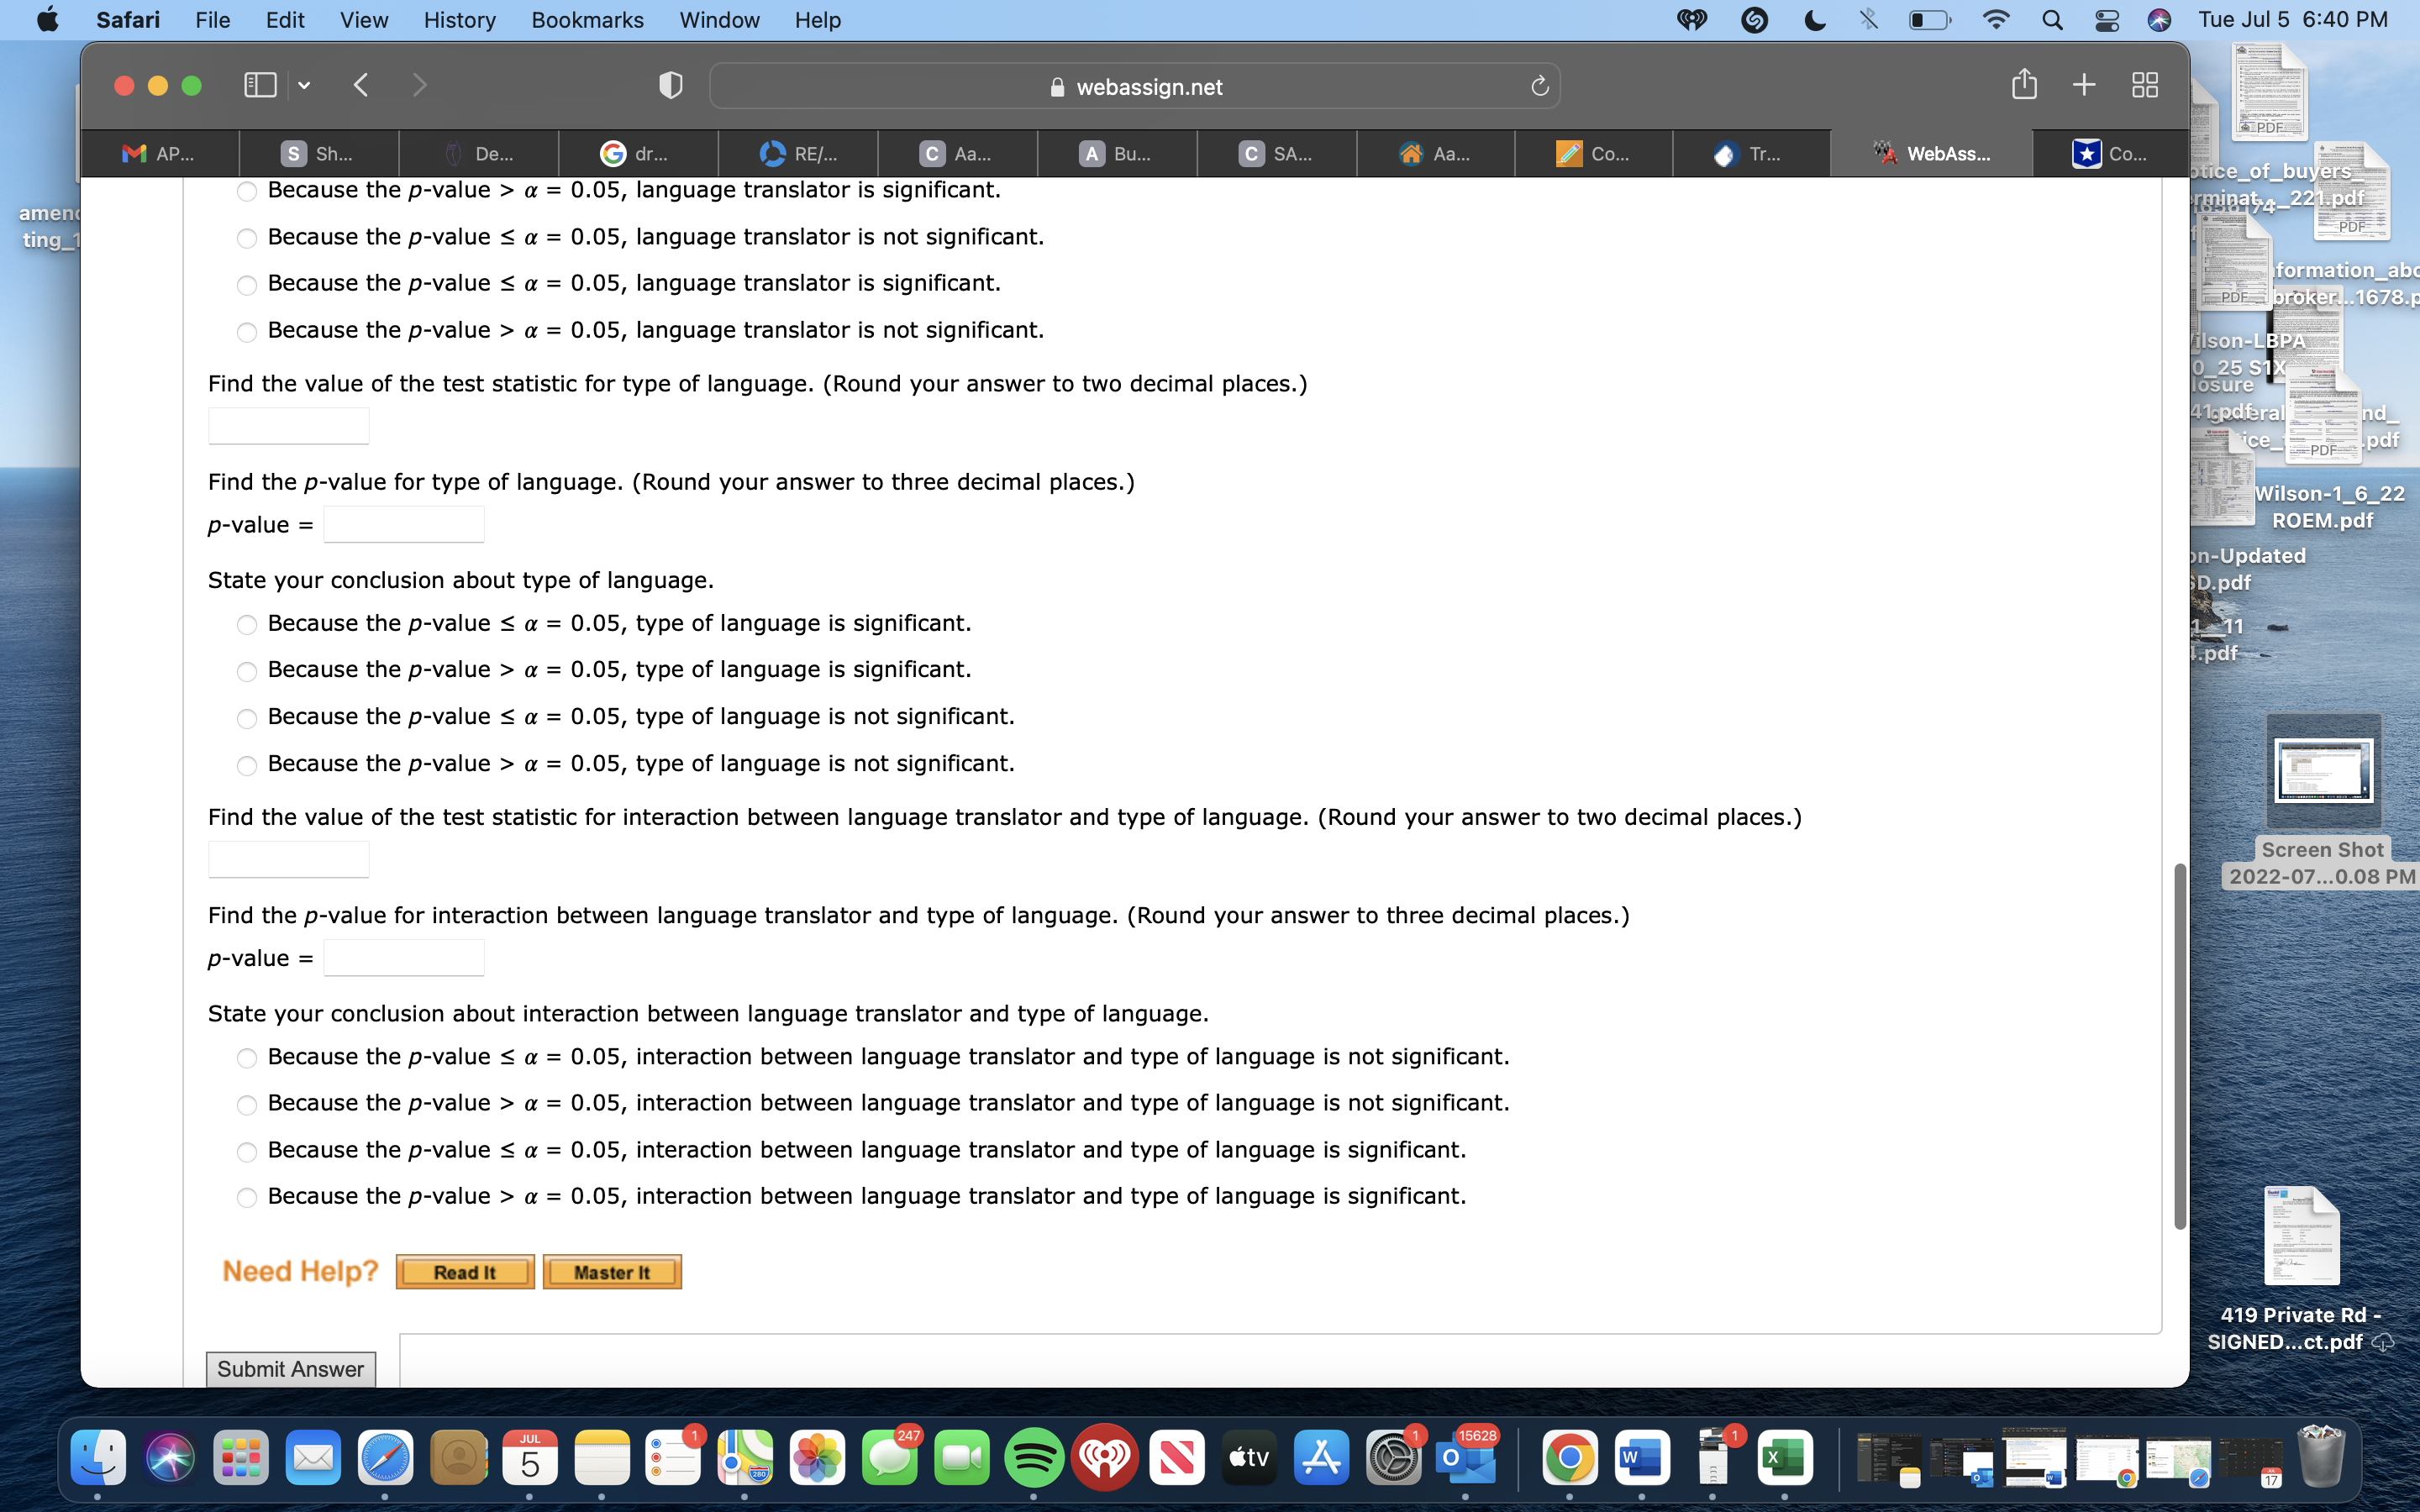Reload page with the refresh icon
The height and width of the screenshot is (1512, 2420).
pyautogui.click(x=1539, y=87)
